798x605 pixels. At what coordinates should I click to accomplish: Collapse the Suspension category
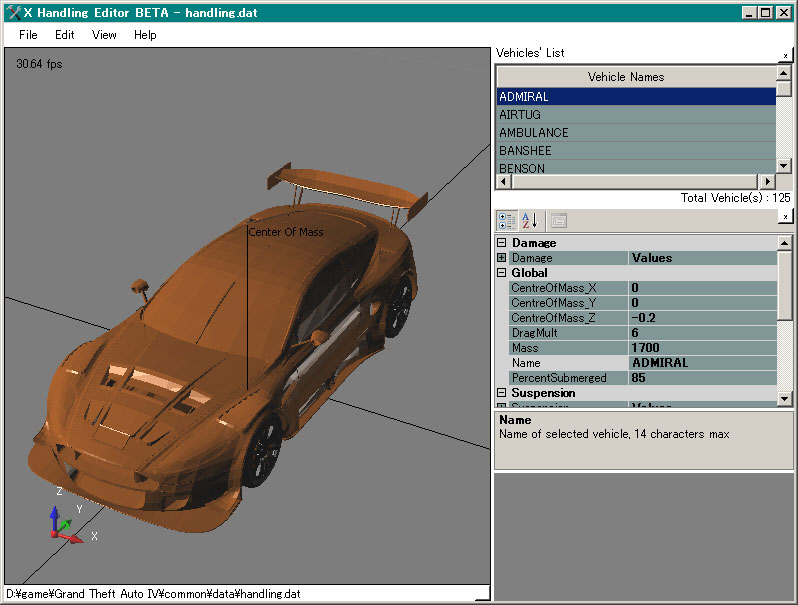502,393
